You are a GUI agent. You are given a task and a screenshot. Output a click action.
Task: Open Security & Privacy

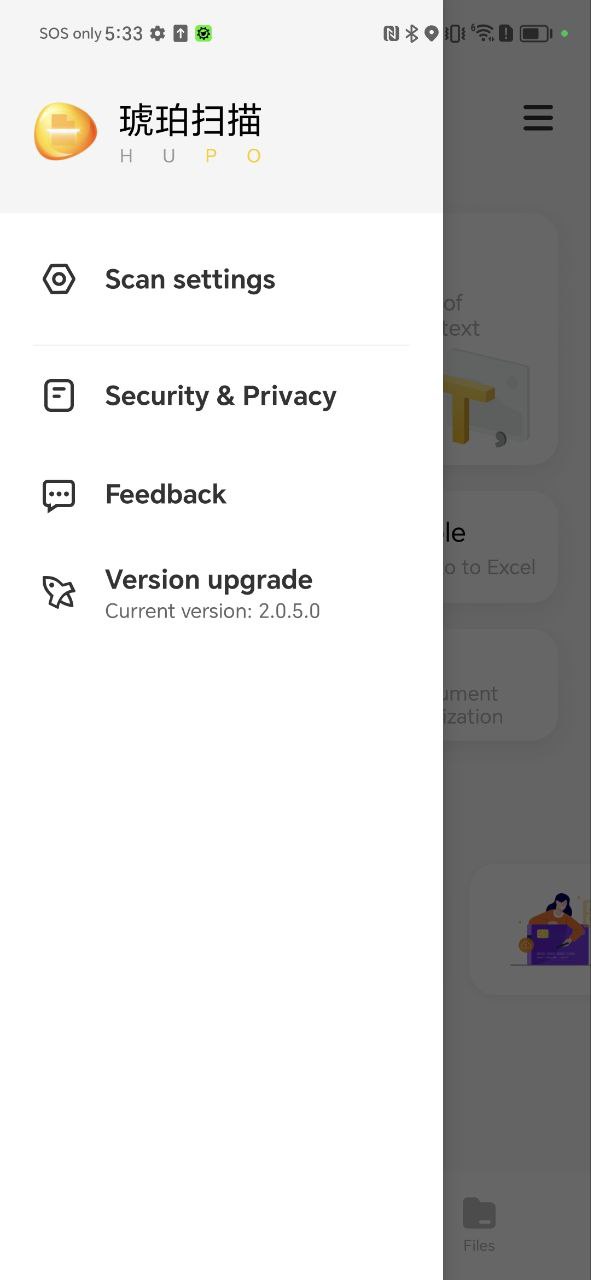pyautogui.click(x=221, y=396)
